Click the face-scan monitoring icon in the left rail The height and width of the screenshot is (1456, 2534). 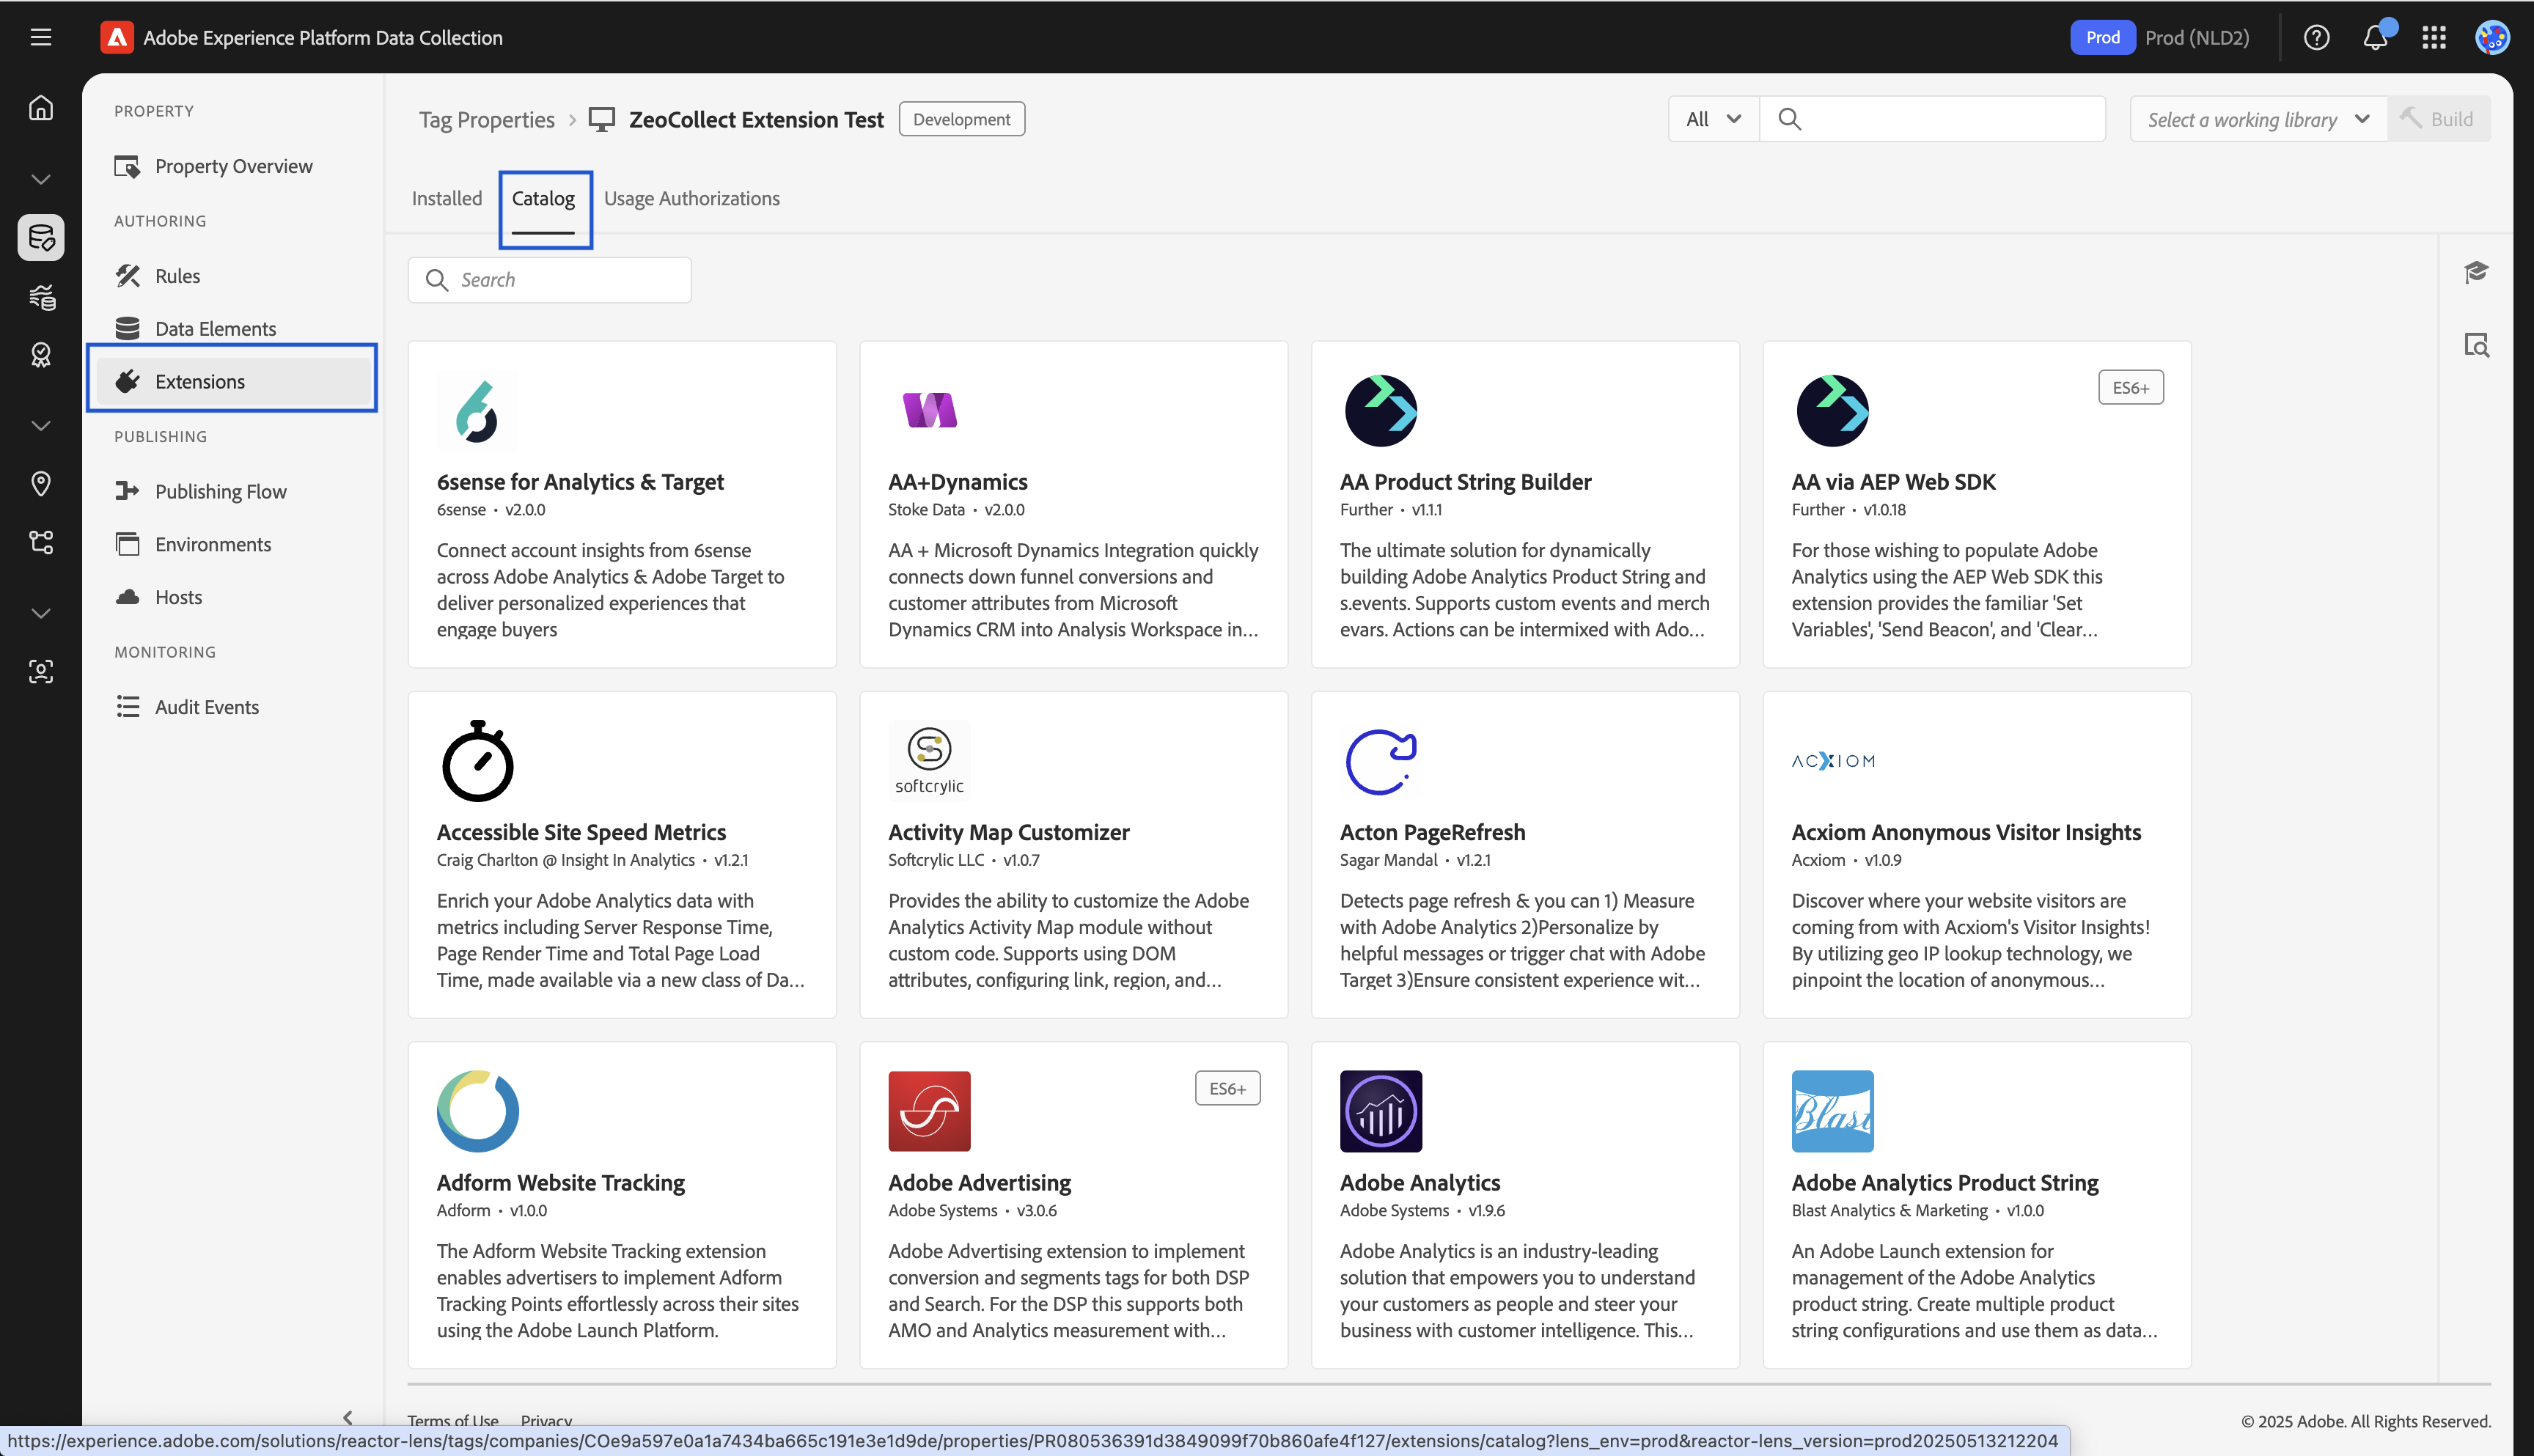(x=40, y=671)
